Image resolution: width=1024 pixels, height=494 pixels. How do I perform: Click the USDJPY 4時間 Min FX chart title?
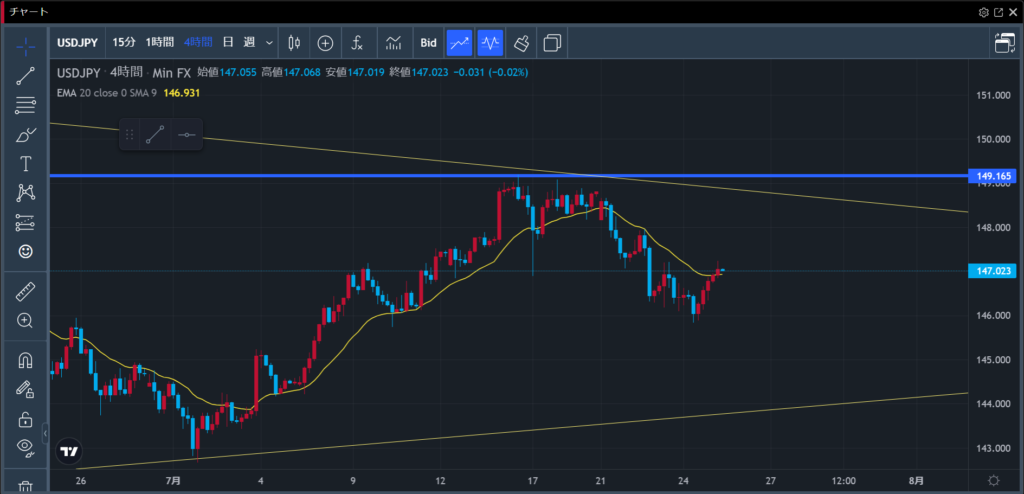pyautogui.click(x=123, y=73)
